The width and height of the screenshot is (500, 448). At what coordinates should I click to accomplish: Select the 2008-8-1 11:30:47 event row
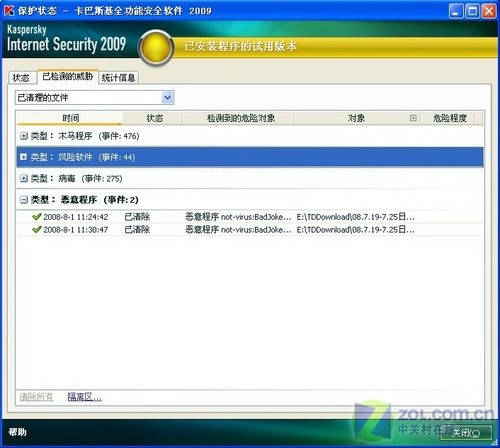pyautogui.click(x=249, y=230)
